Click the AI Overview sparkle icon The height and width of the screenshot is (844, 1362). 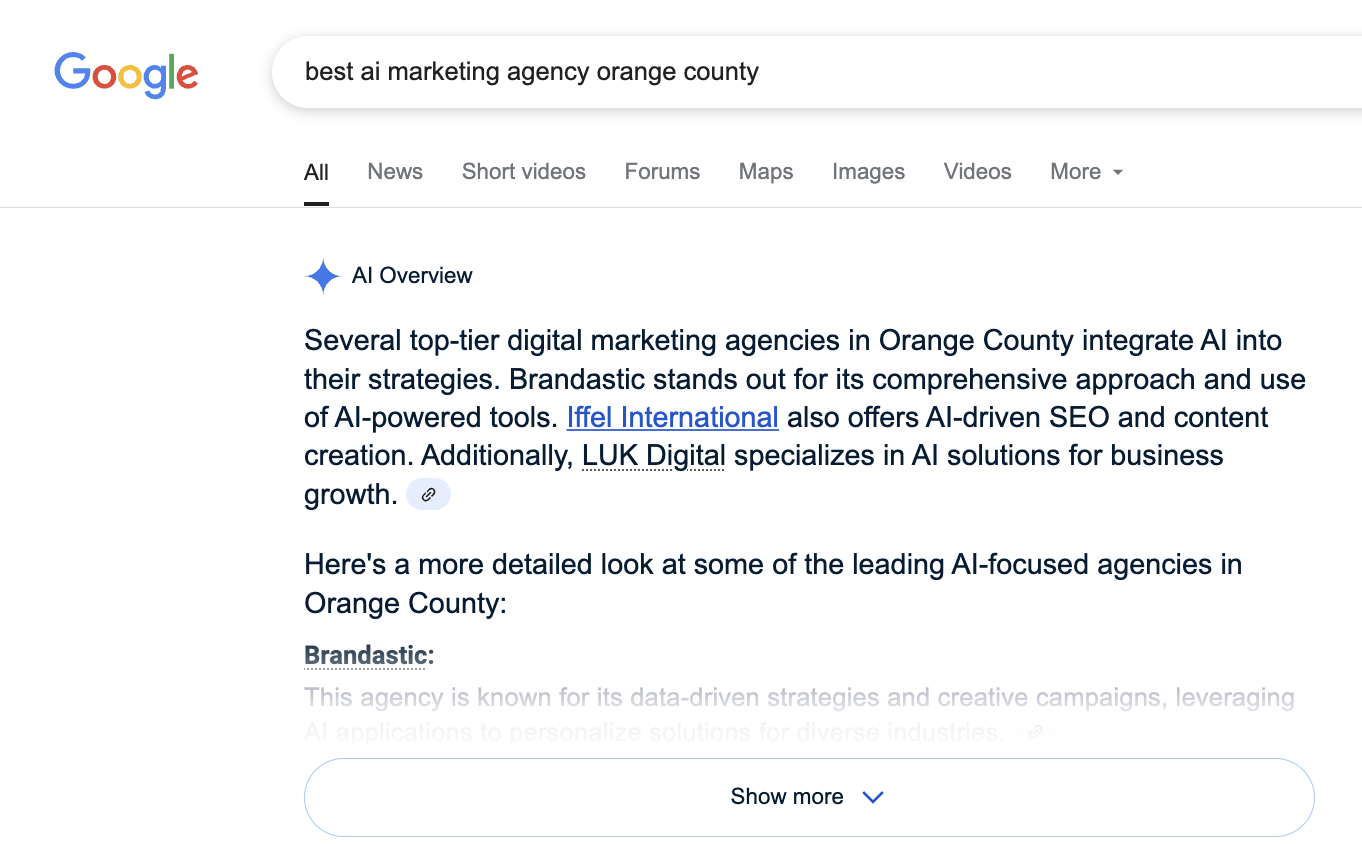[322, 276]
